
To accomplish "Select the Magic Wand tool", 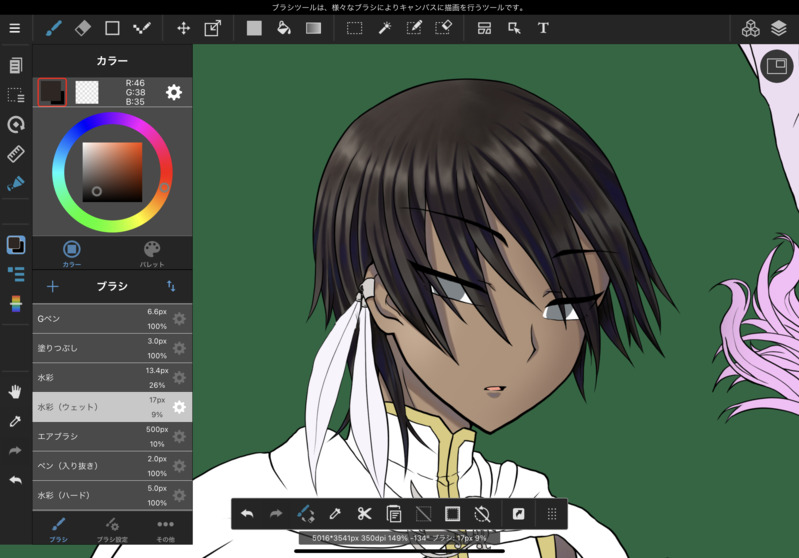I will click(x=385, y=28).
